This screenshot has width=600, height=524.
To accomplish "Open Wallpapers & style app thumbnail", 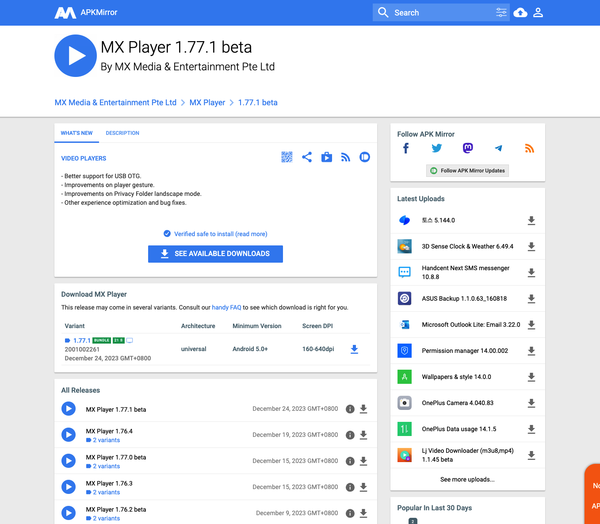I will tap(404, 377).
